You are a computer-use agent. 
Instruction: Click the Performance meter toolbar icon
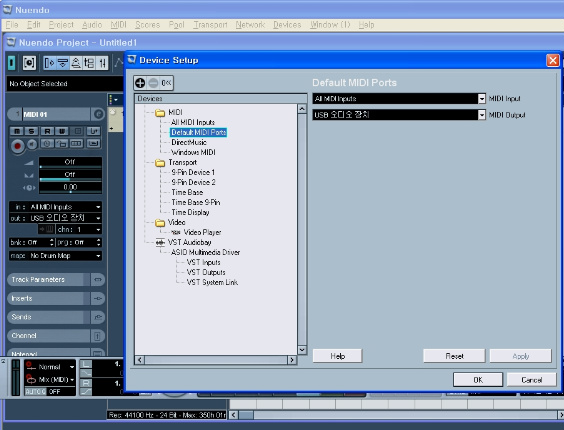pos(29,63)
